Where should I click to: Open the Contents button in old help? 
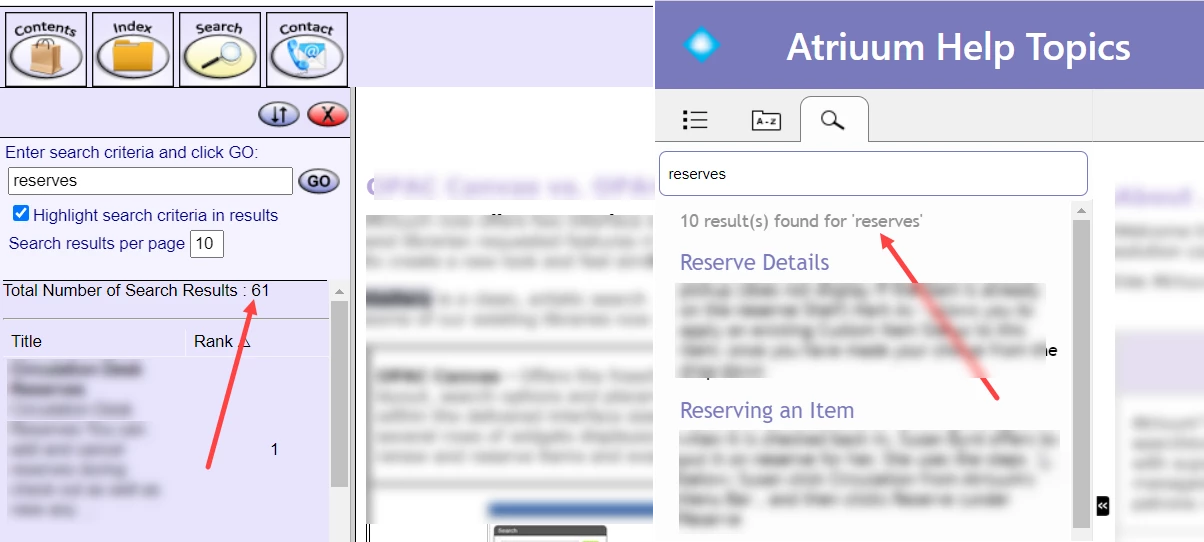[x=46, y=50]
